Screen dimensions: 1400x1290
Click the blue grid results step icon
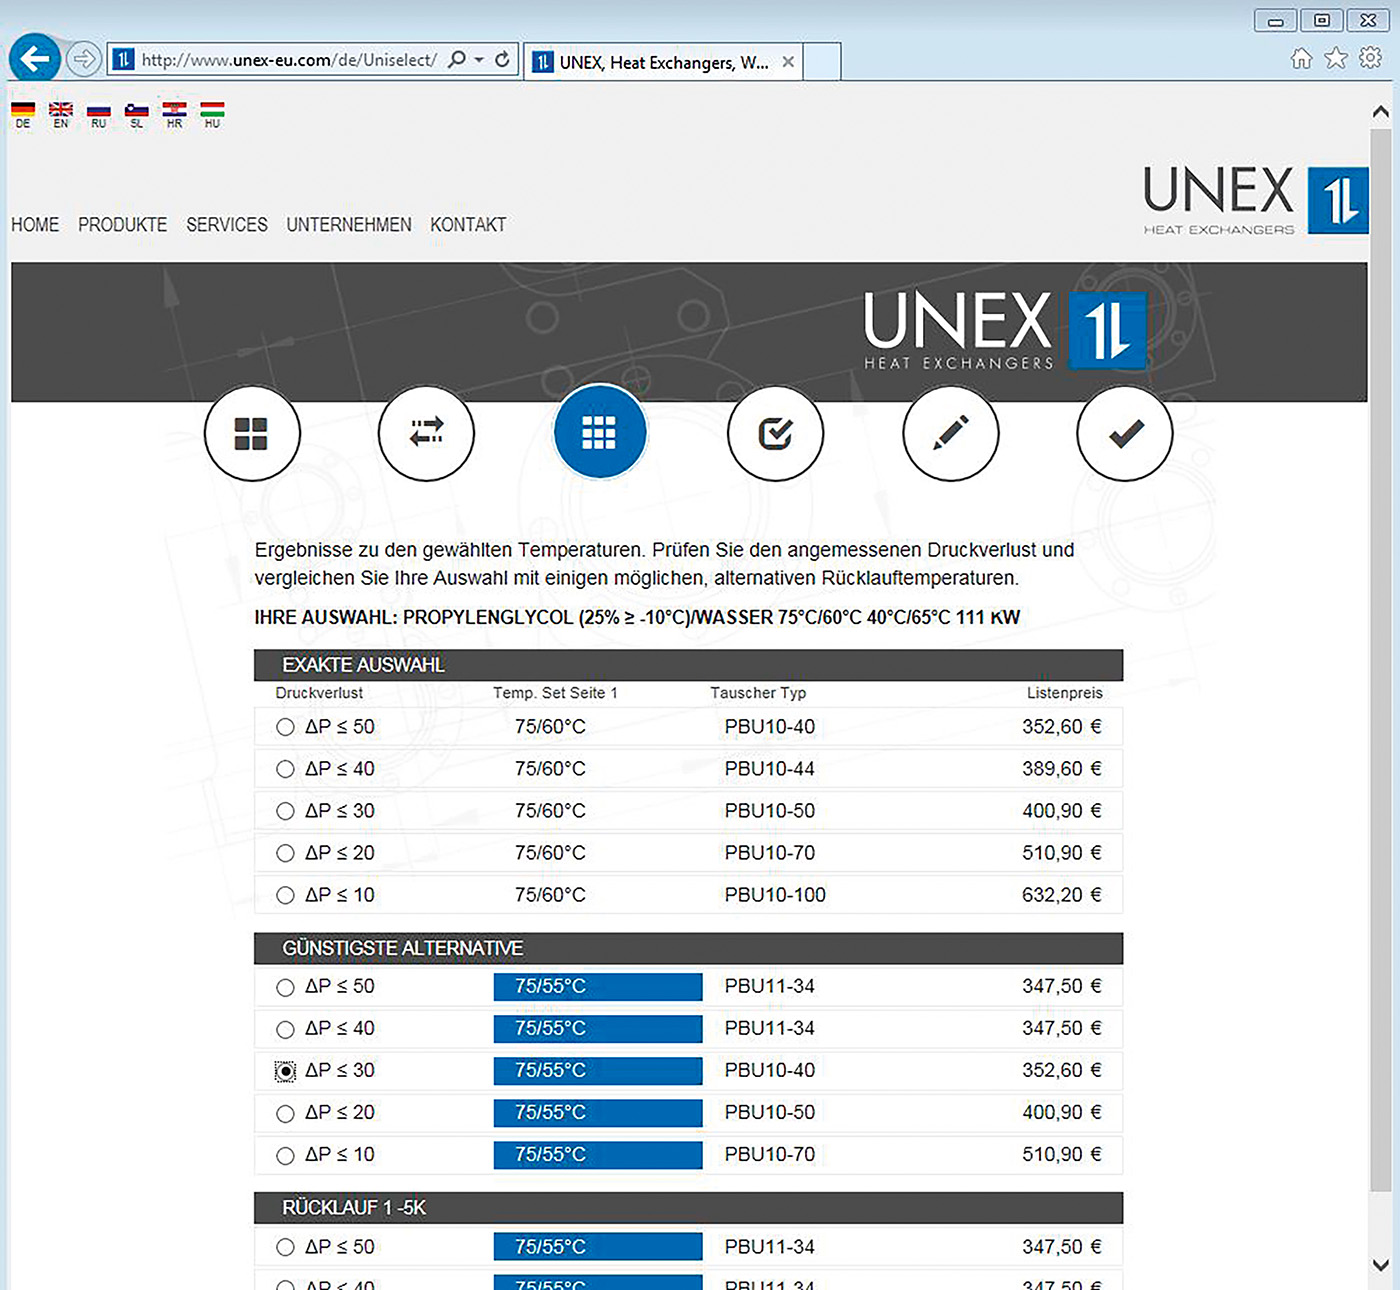(x=600, y=432)
